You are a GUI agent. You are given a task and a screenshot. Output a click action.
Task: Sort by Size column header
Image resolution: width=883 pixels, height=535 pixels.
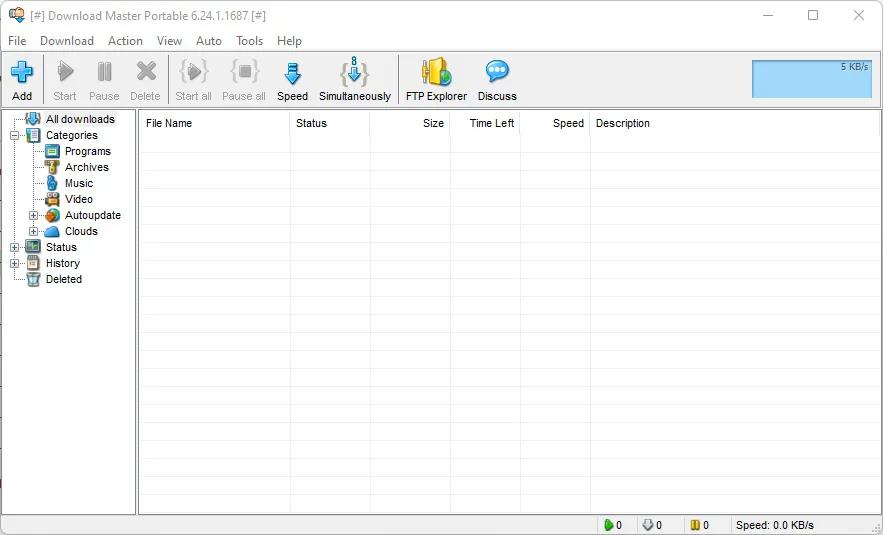tap(409, 123)
